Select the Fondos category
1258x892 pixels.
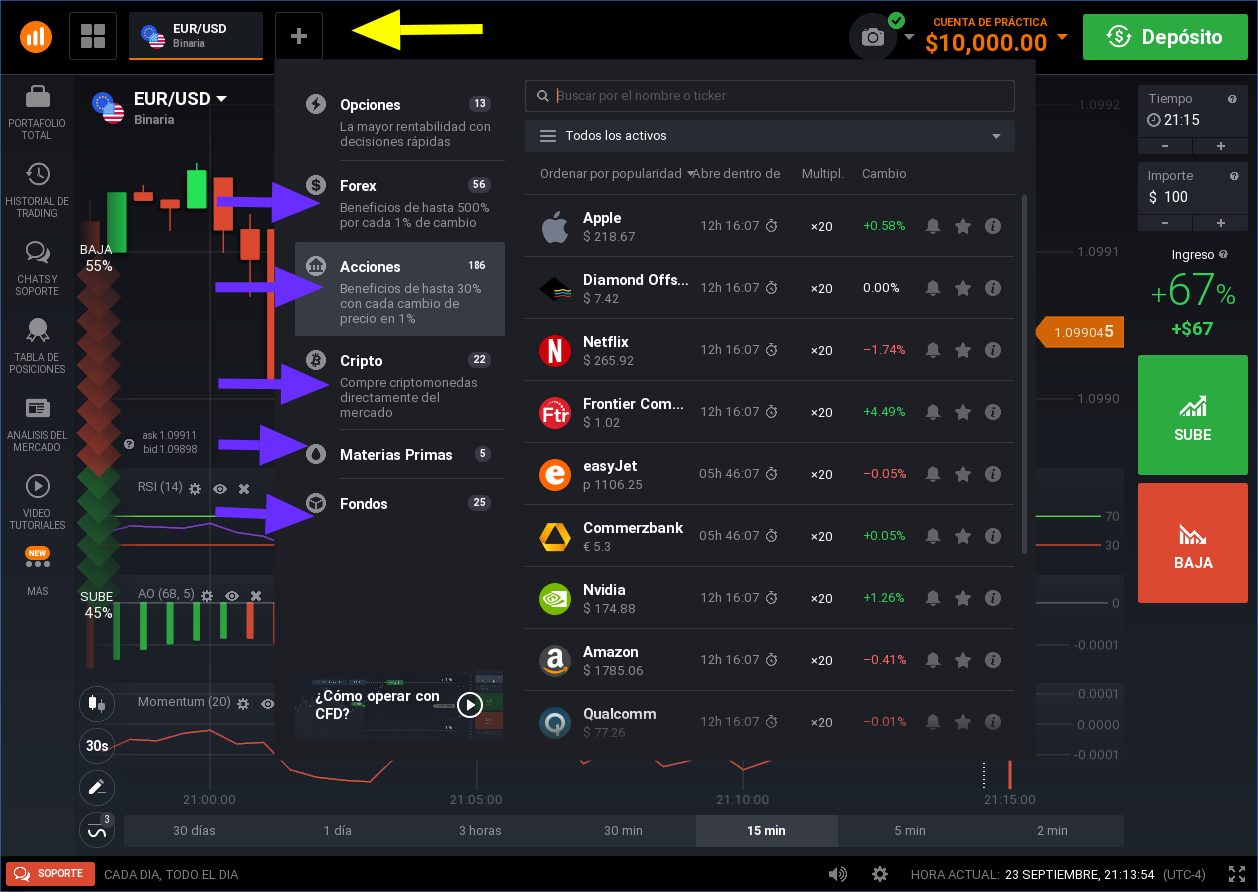point(400,503)
